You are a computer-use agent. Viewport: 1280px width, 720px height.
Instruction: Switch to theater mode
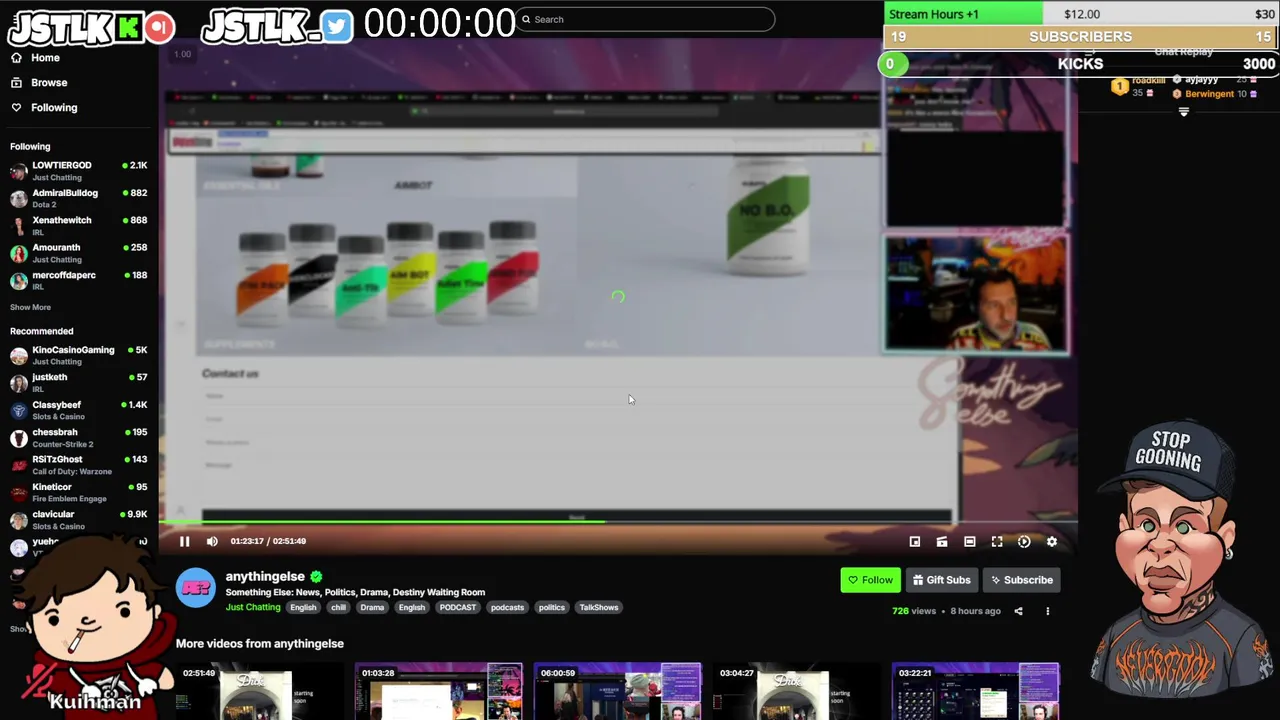coord(969,541)
